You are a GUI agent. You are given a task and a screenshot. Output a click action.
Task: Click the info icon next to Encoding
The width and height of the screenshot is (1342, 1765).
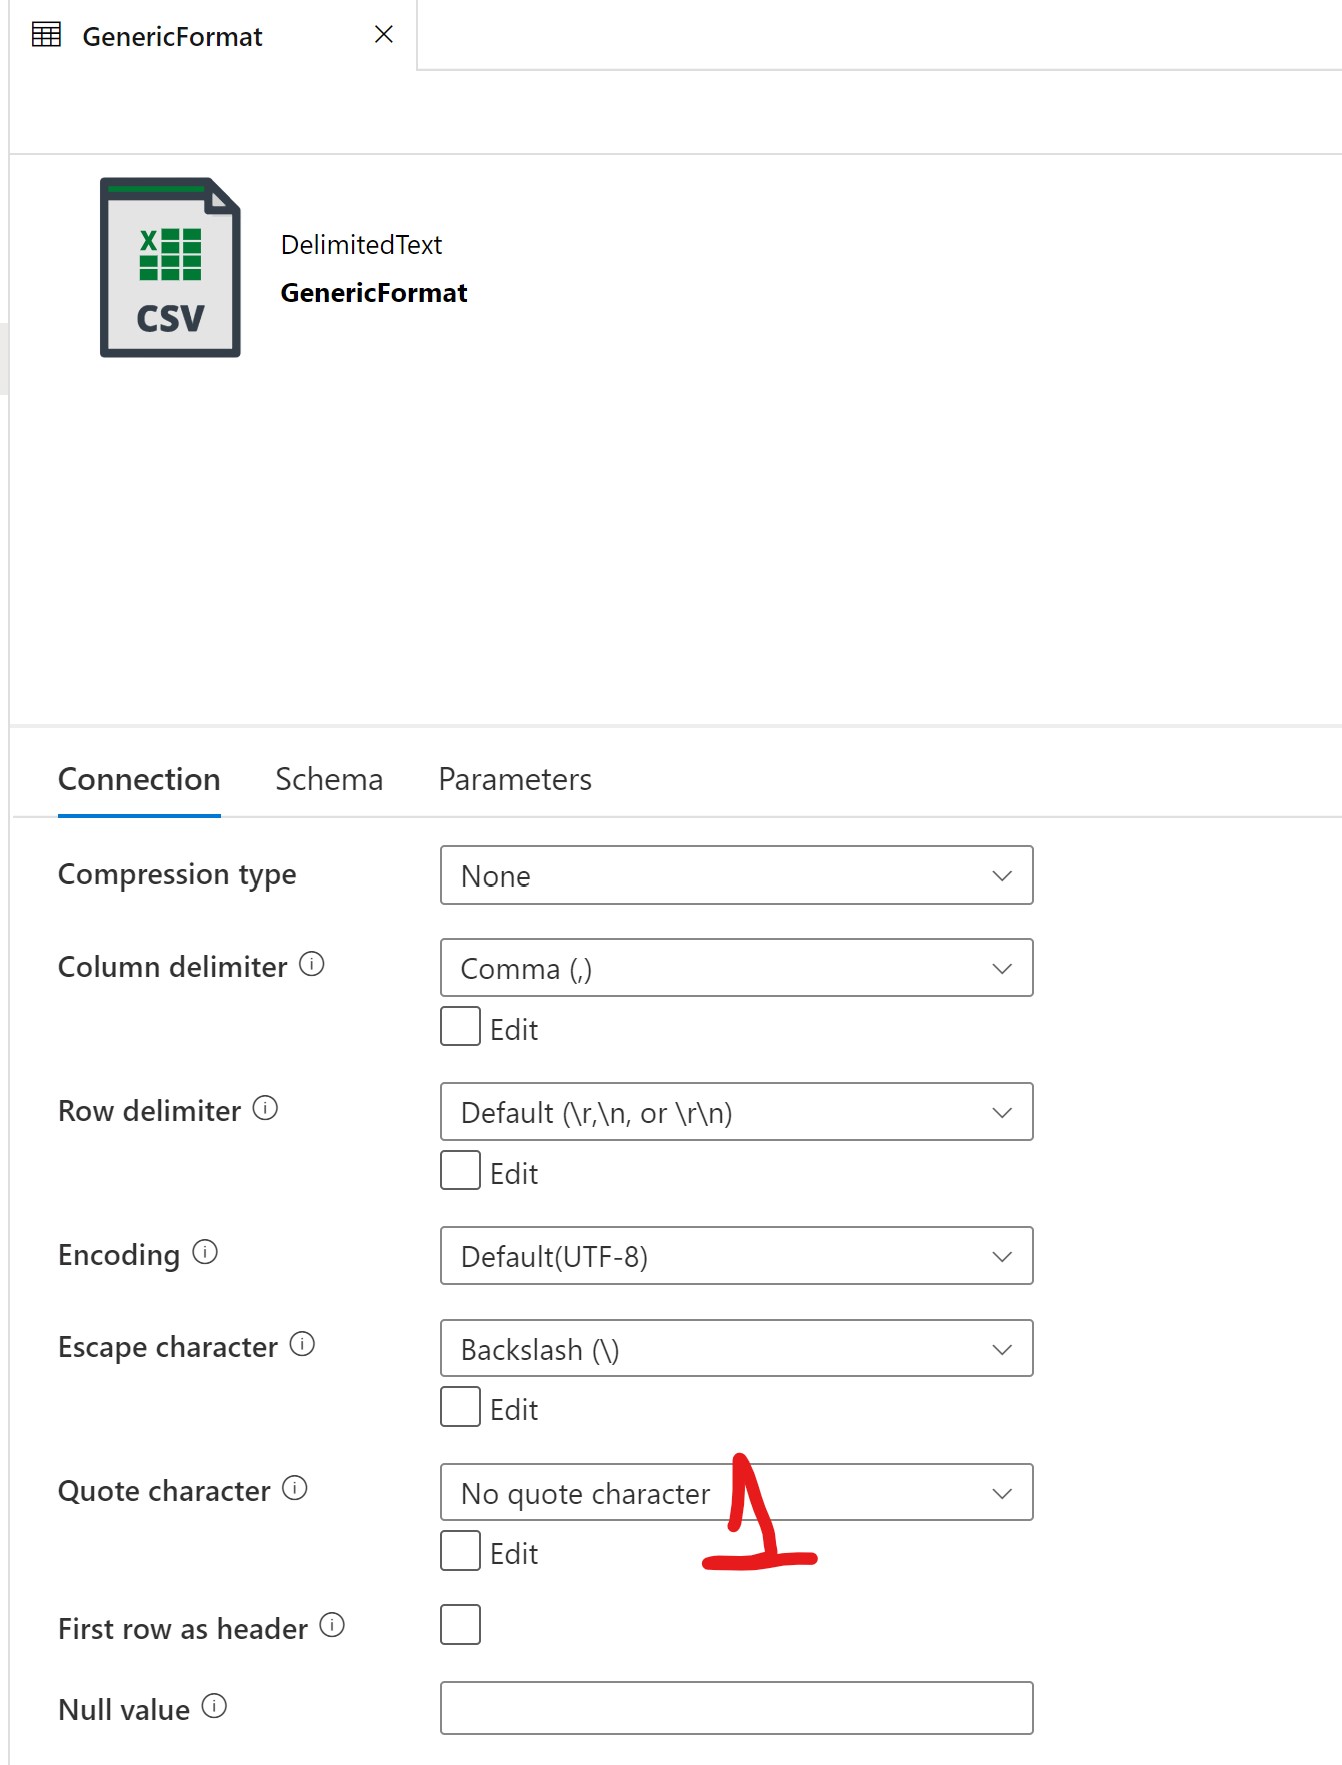[205, 1252]
